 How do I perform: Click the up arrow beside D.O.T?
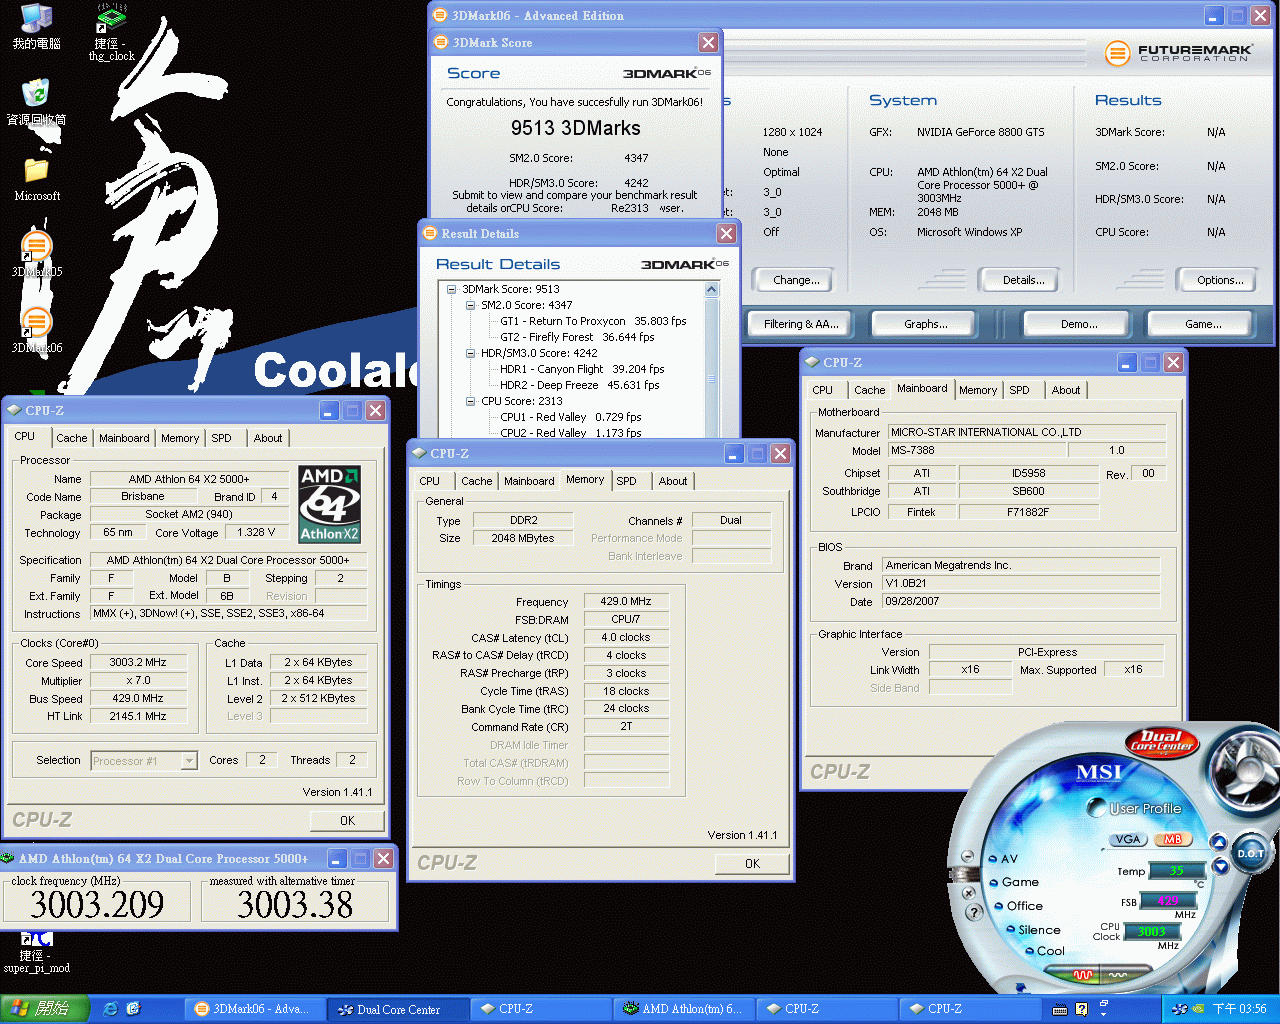tap(1219, 841)
